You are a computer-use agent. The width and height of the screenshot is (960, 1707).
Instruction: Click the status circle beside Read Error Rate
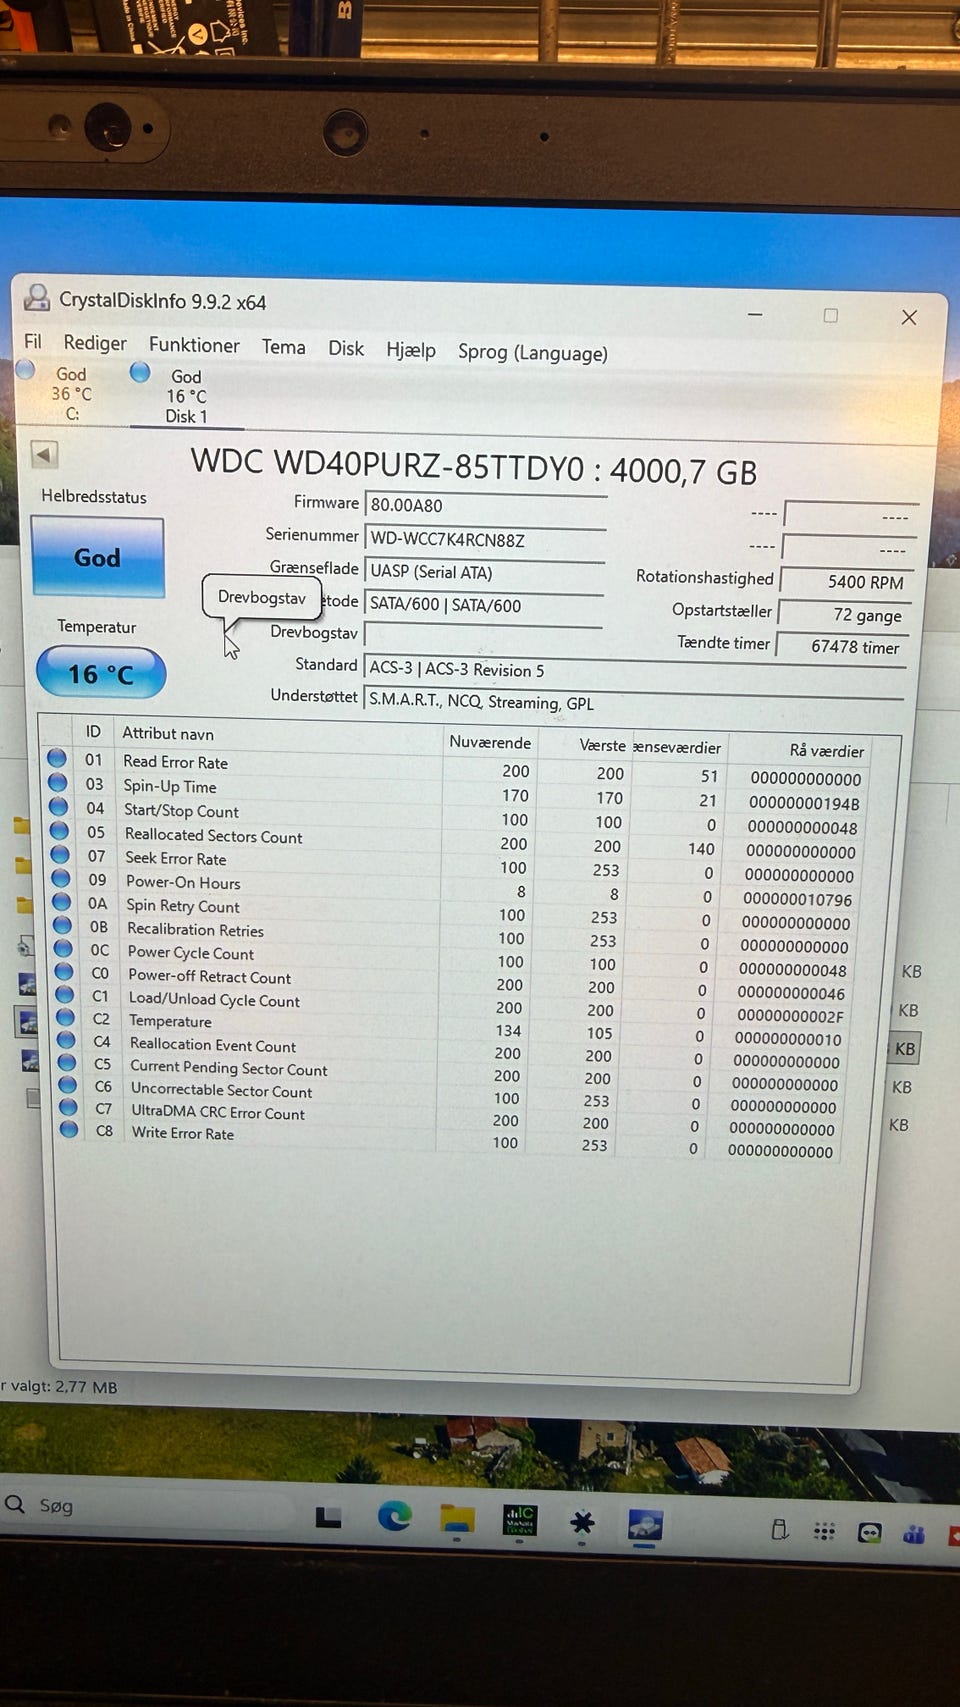click(x=57, y=759)
